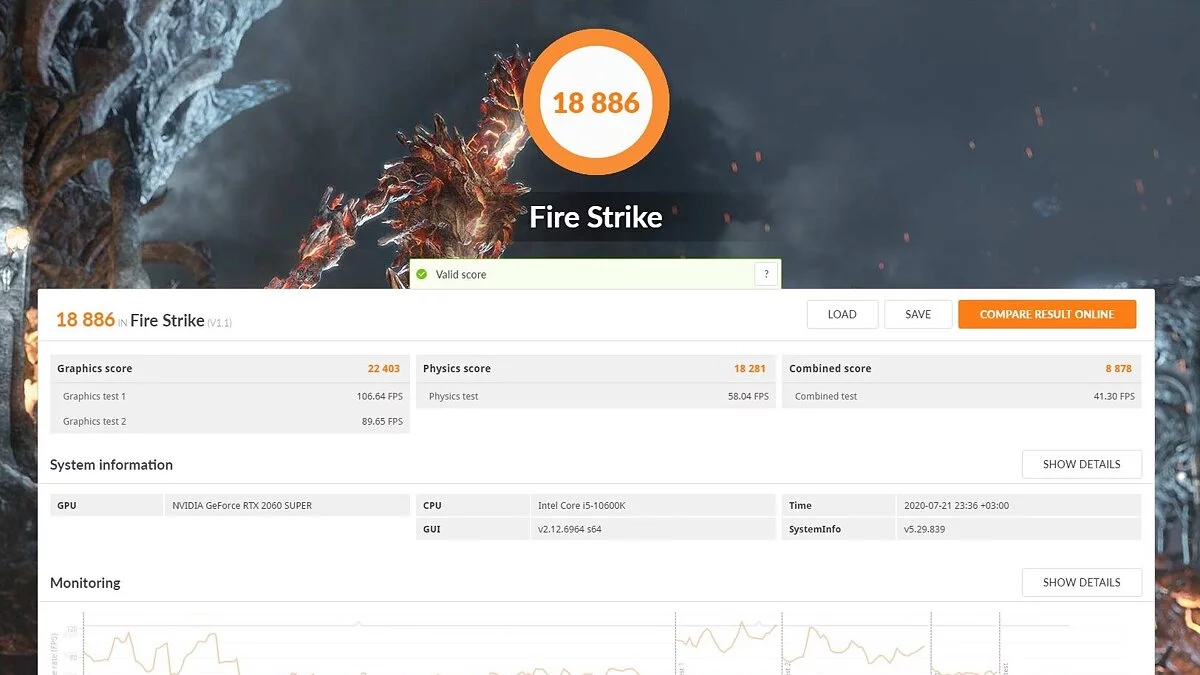
Task: Click the Fire Strike title banner
Action: point(596,217)
